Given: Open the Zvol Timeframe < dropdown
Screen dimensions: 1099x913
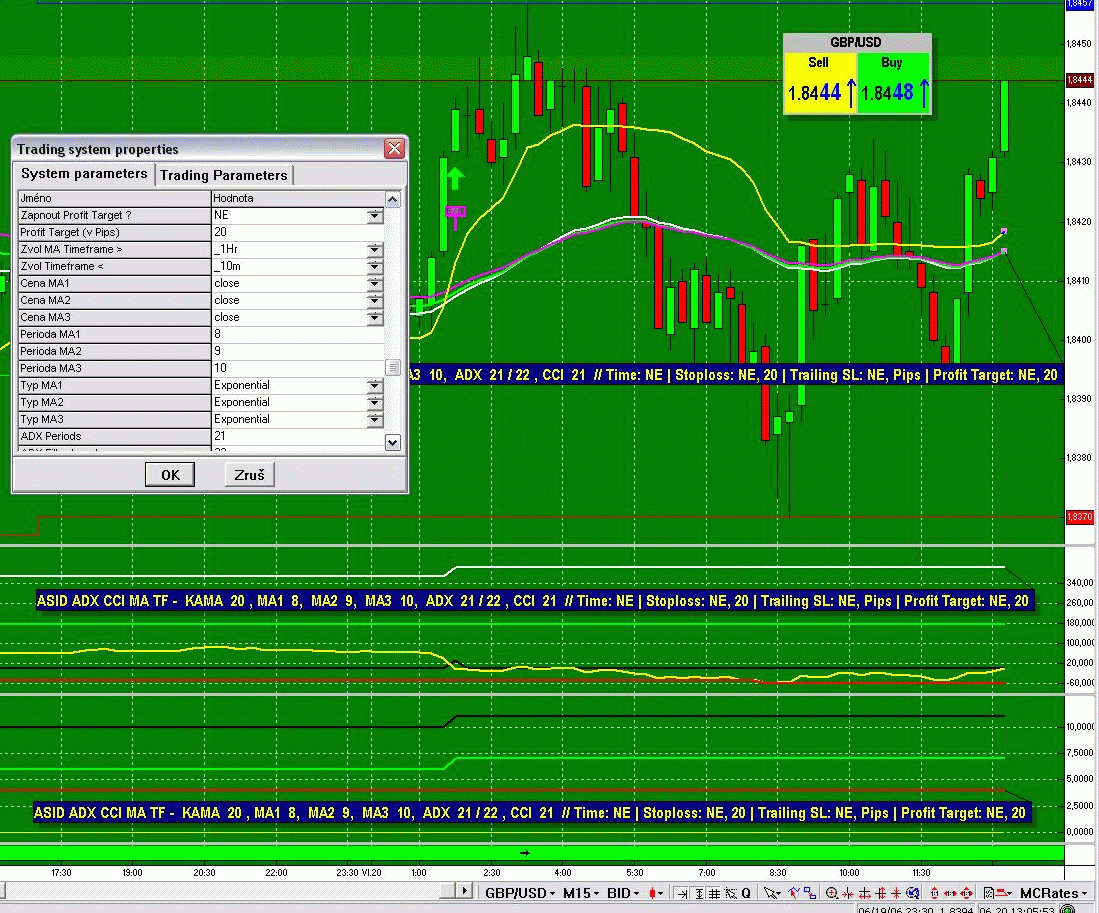Looking at the screenshot, I should pos(374,266).
